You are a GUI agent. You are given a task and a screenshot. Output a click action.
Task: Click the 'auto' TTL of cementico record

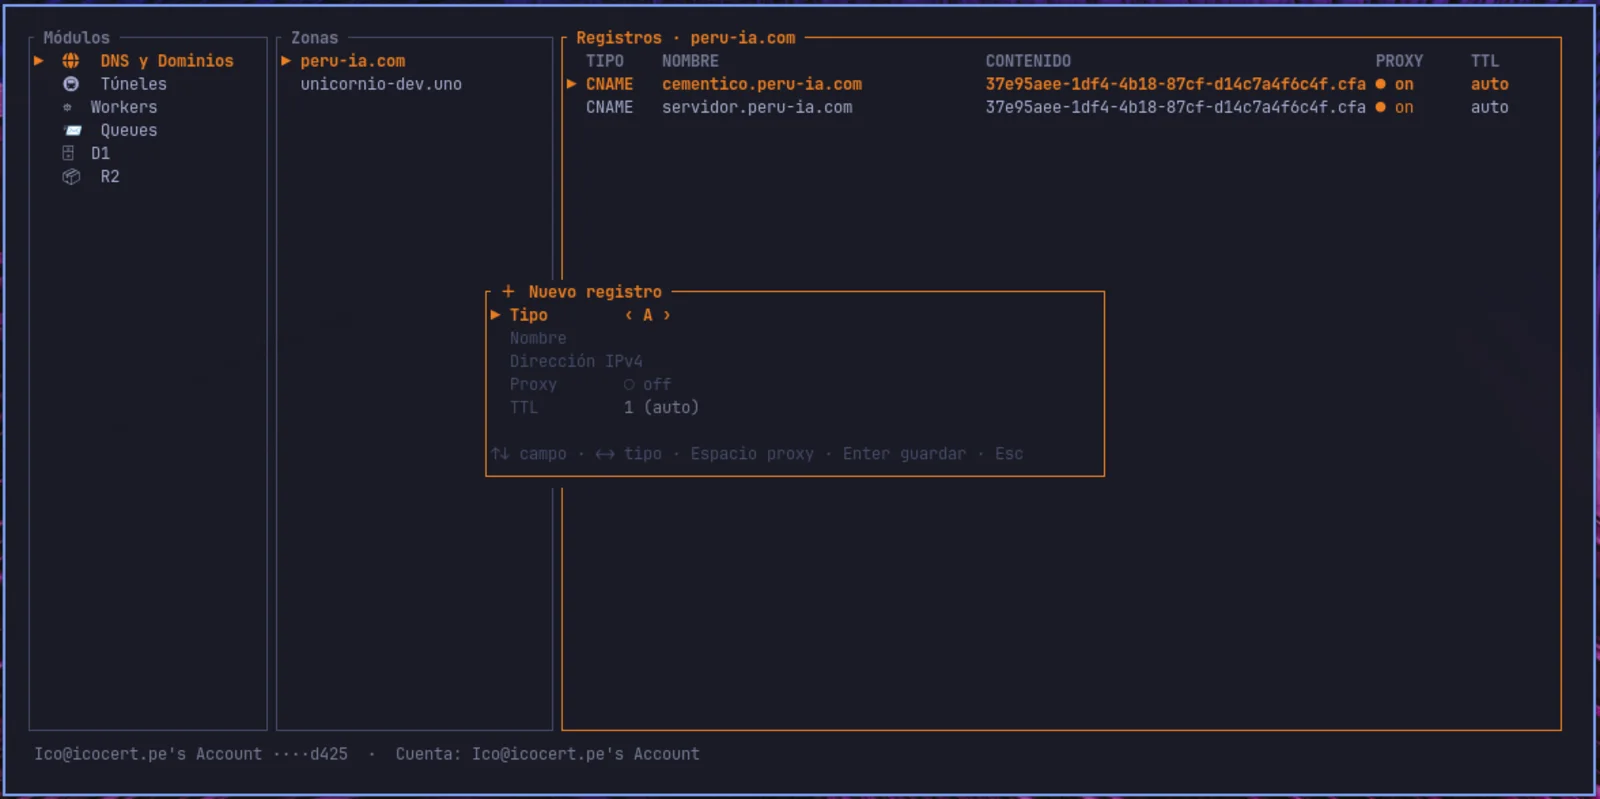pos(1490,84)
